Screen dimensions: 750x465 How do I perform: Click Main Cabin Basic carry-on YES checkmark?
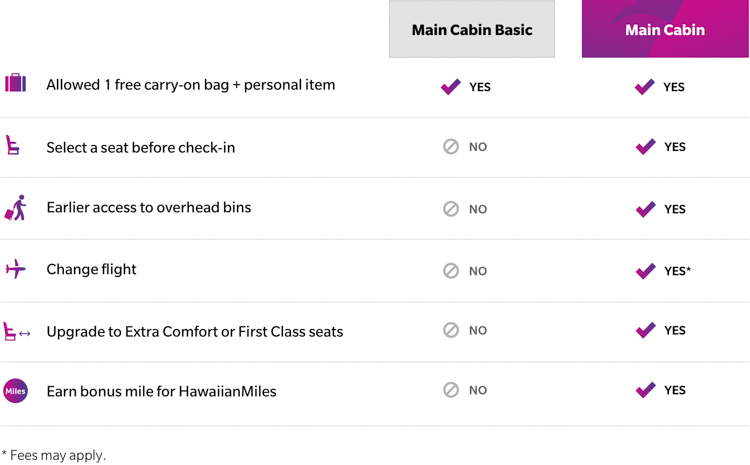(451, 87)
